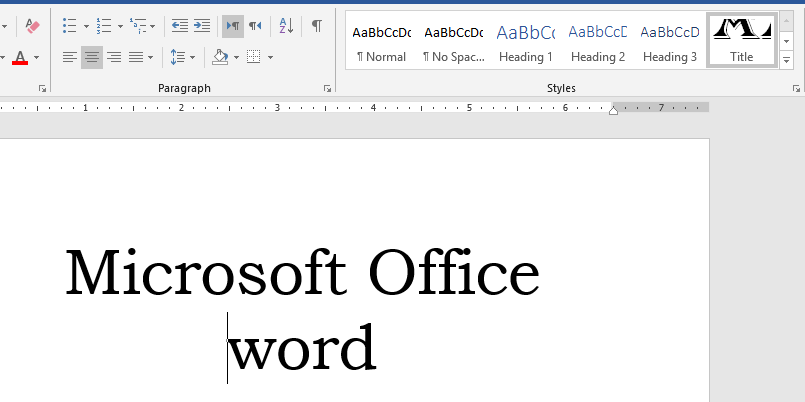Open the Shading color dropdown arrow
Viewport: 805px width, 402px height.
pyautogui.click(x=236, y=58)
